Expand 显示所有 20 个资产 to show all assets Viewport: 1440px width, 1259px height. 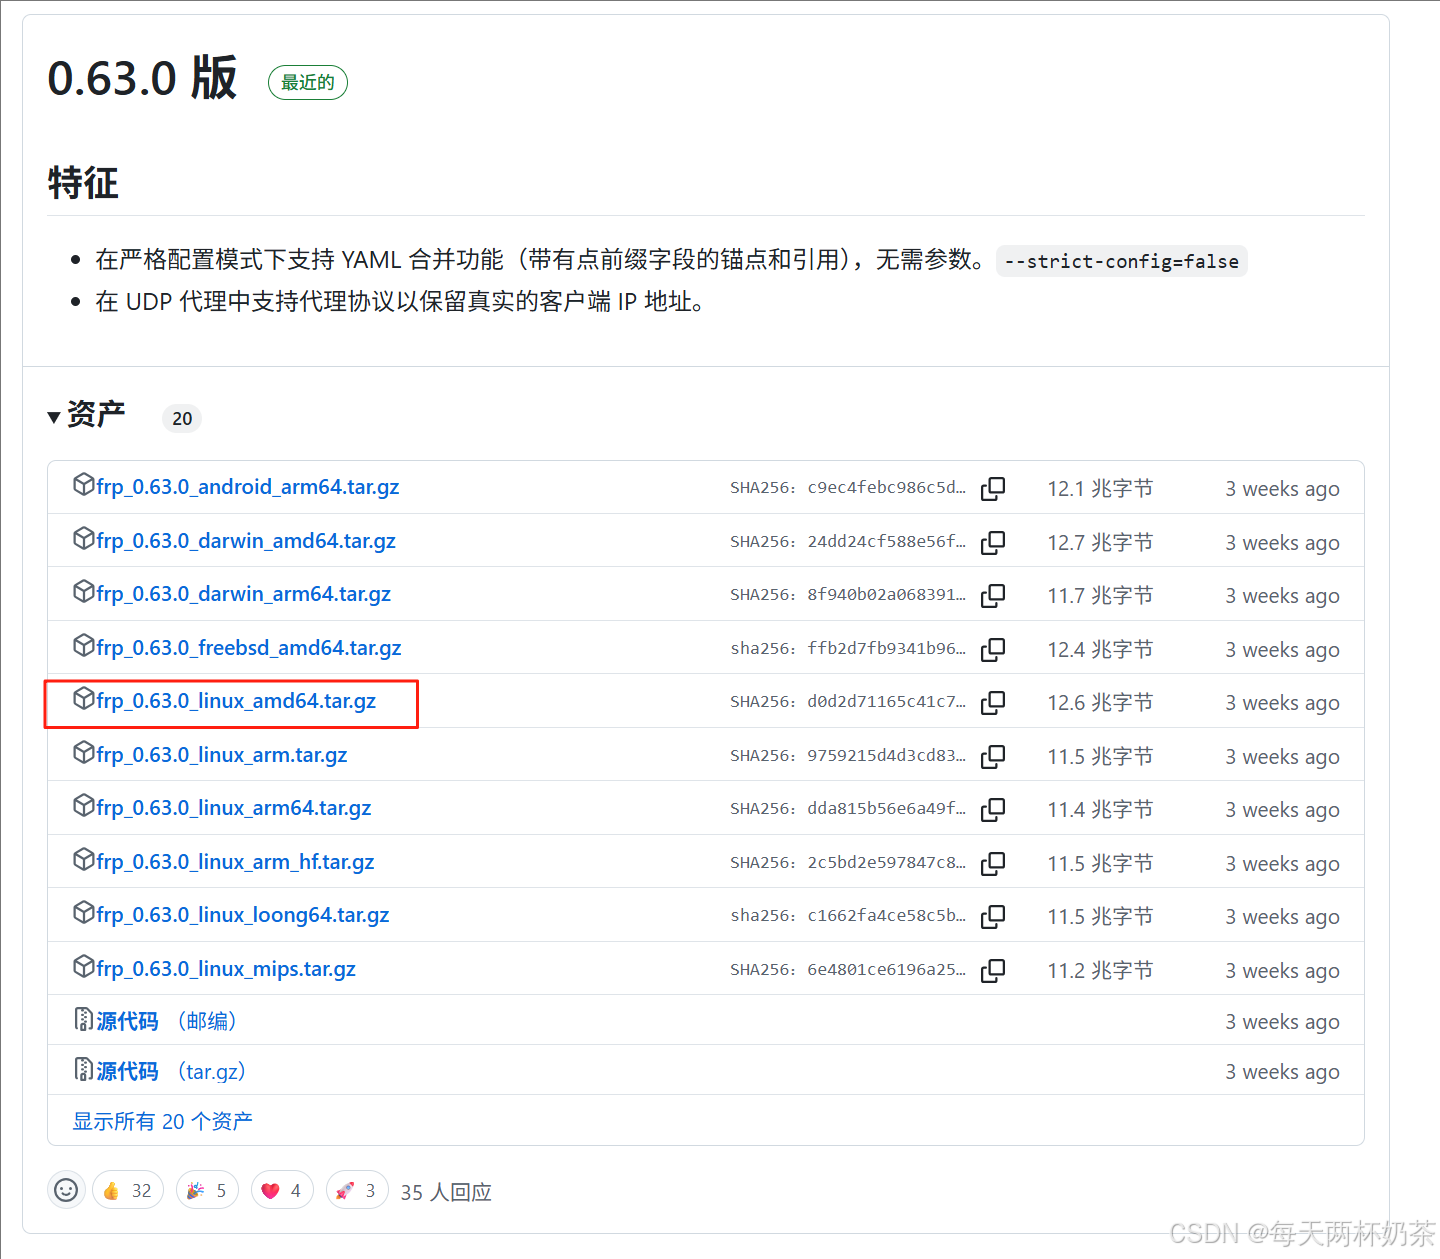[x=162, y=1120]
